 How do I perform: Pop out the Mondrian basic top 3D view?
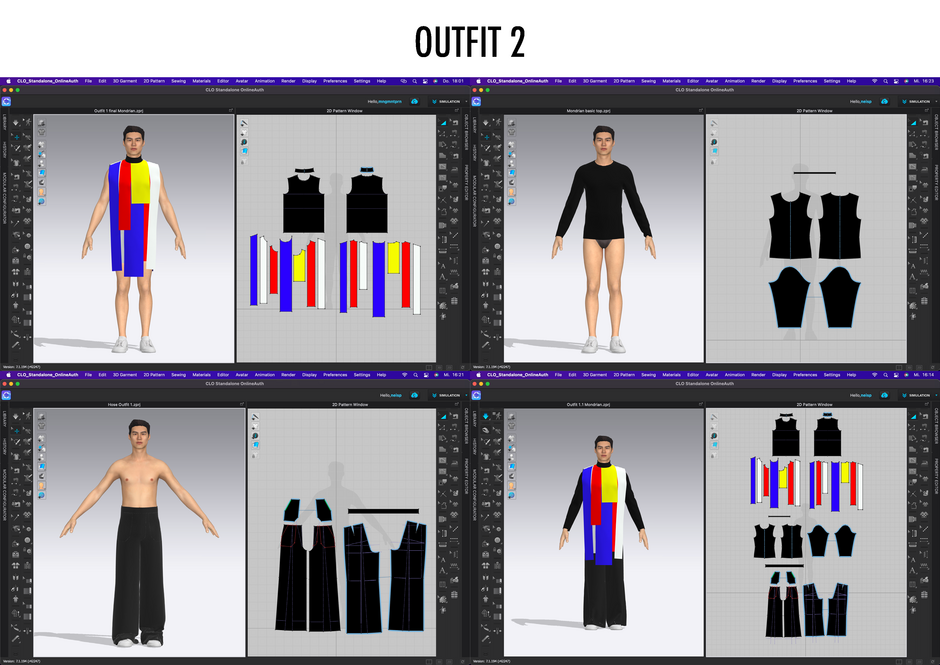[701, 111]
